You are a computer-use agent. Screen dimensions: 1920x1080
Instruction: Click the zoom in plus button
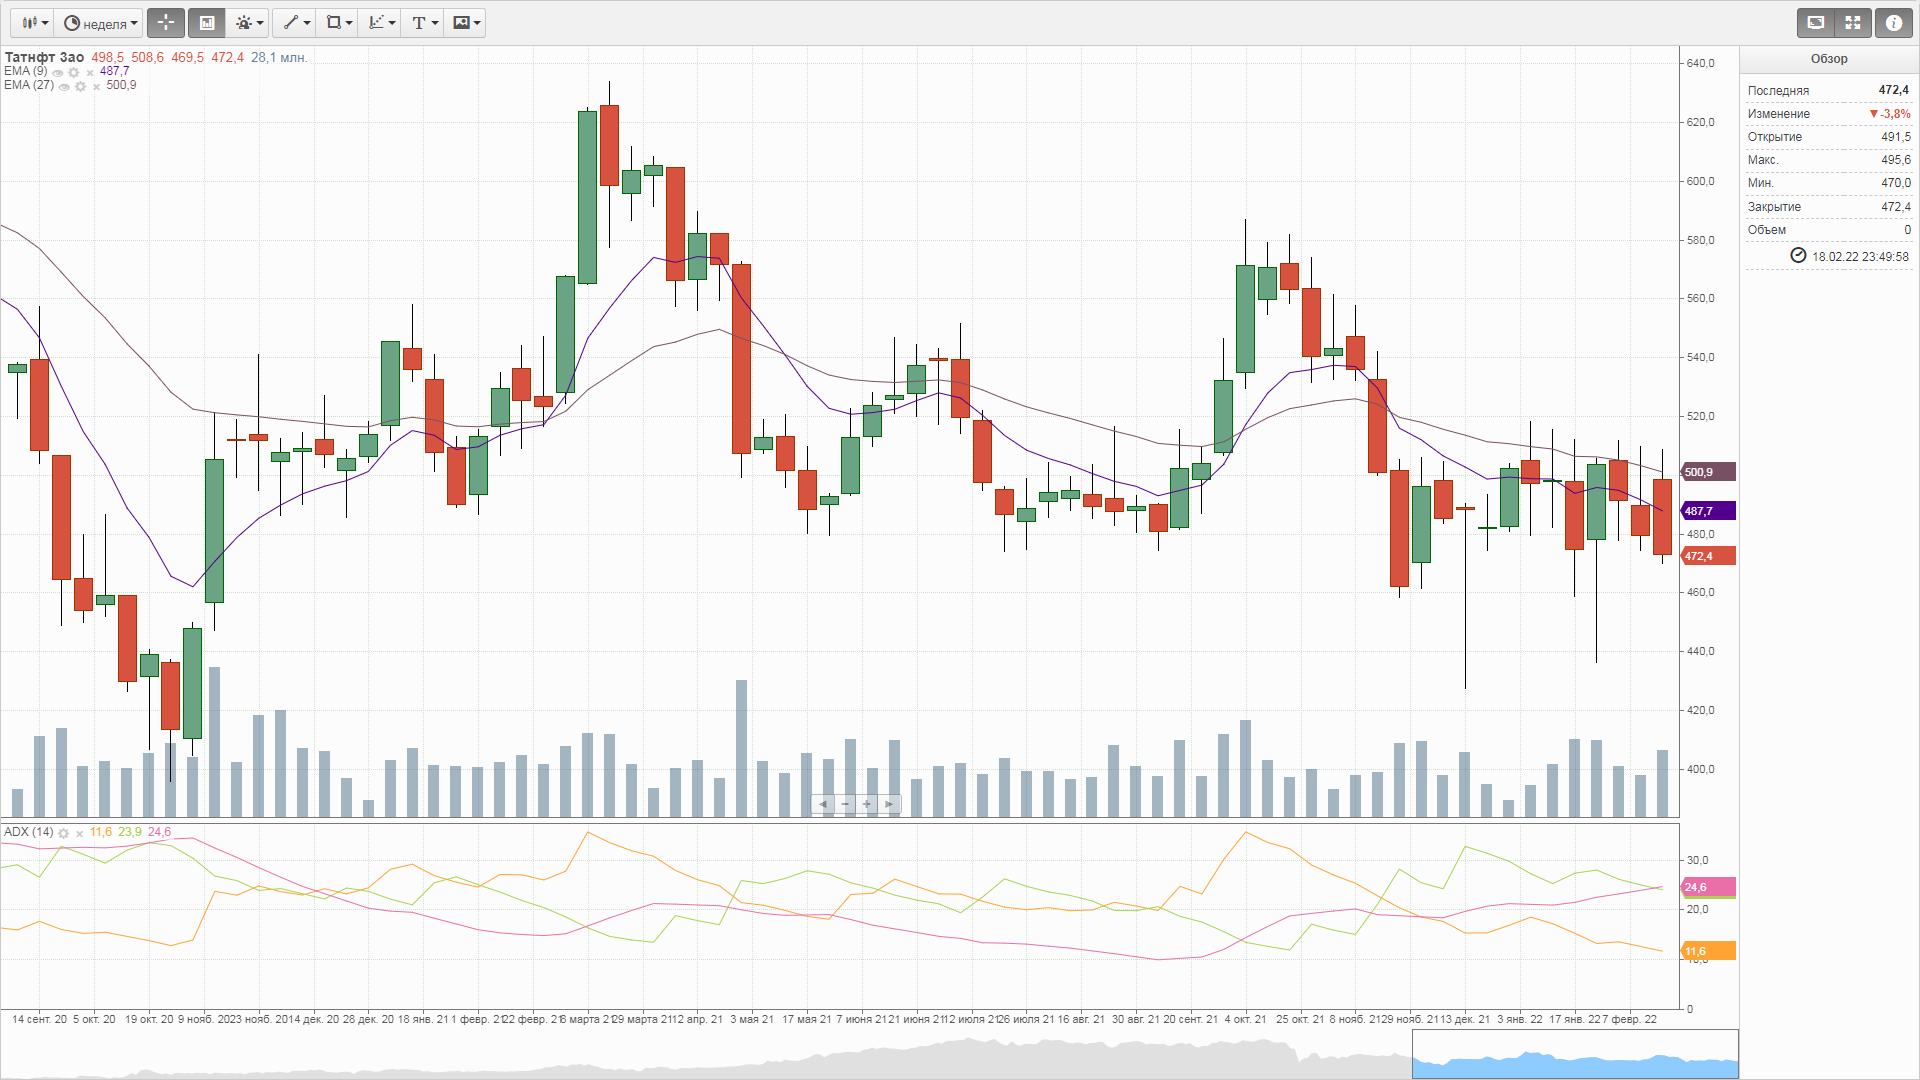pos(867,804)
